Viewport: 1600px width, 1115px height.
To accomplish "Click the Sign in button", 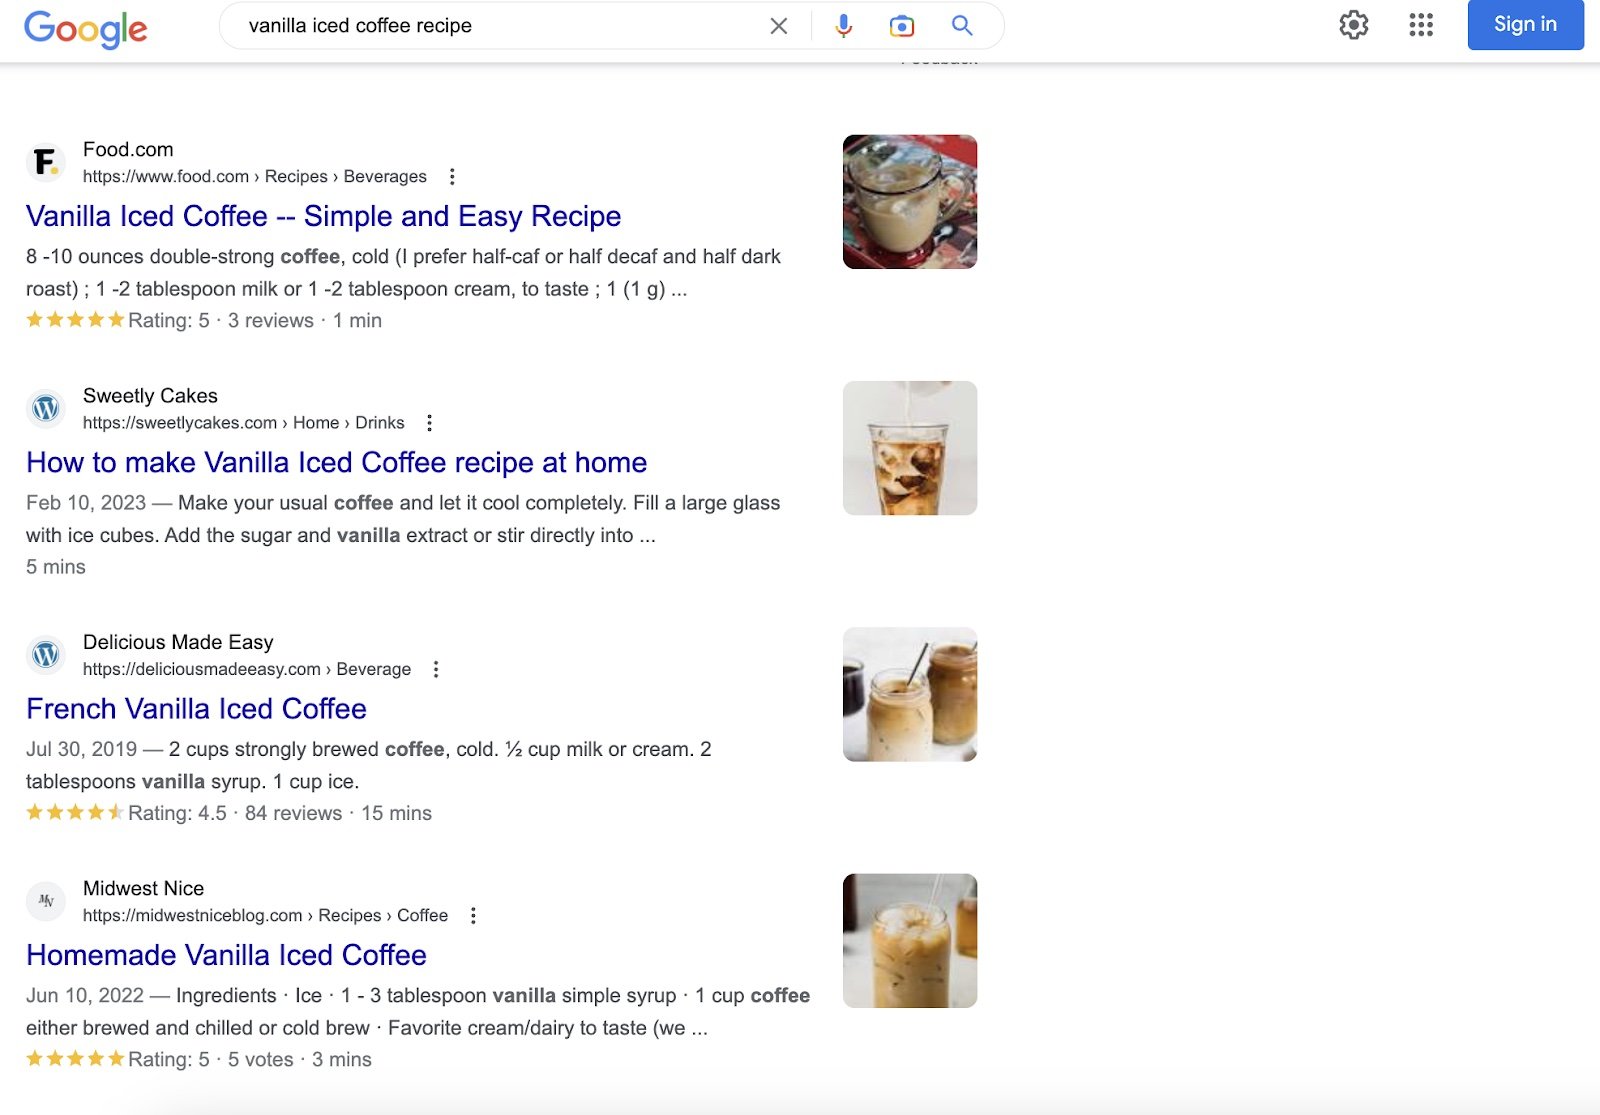I will pyautogui.click(x=1525, y=24).
